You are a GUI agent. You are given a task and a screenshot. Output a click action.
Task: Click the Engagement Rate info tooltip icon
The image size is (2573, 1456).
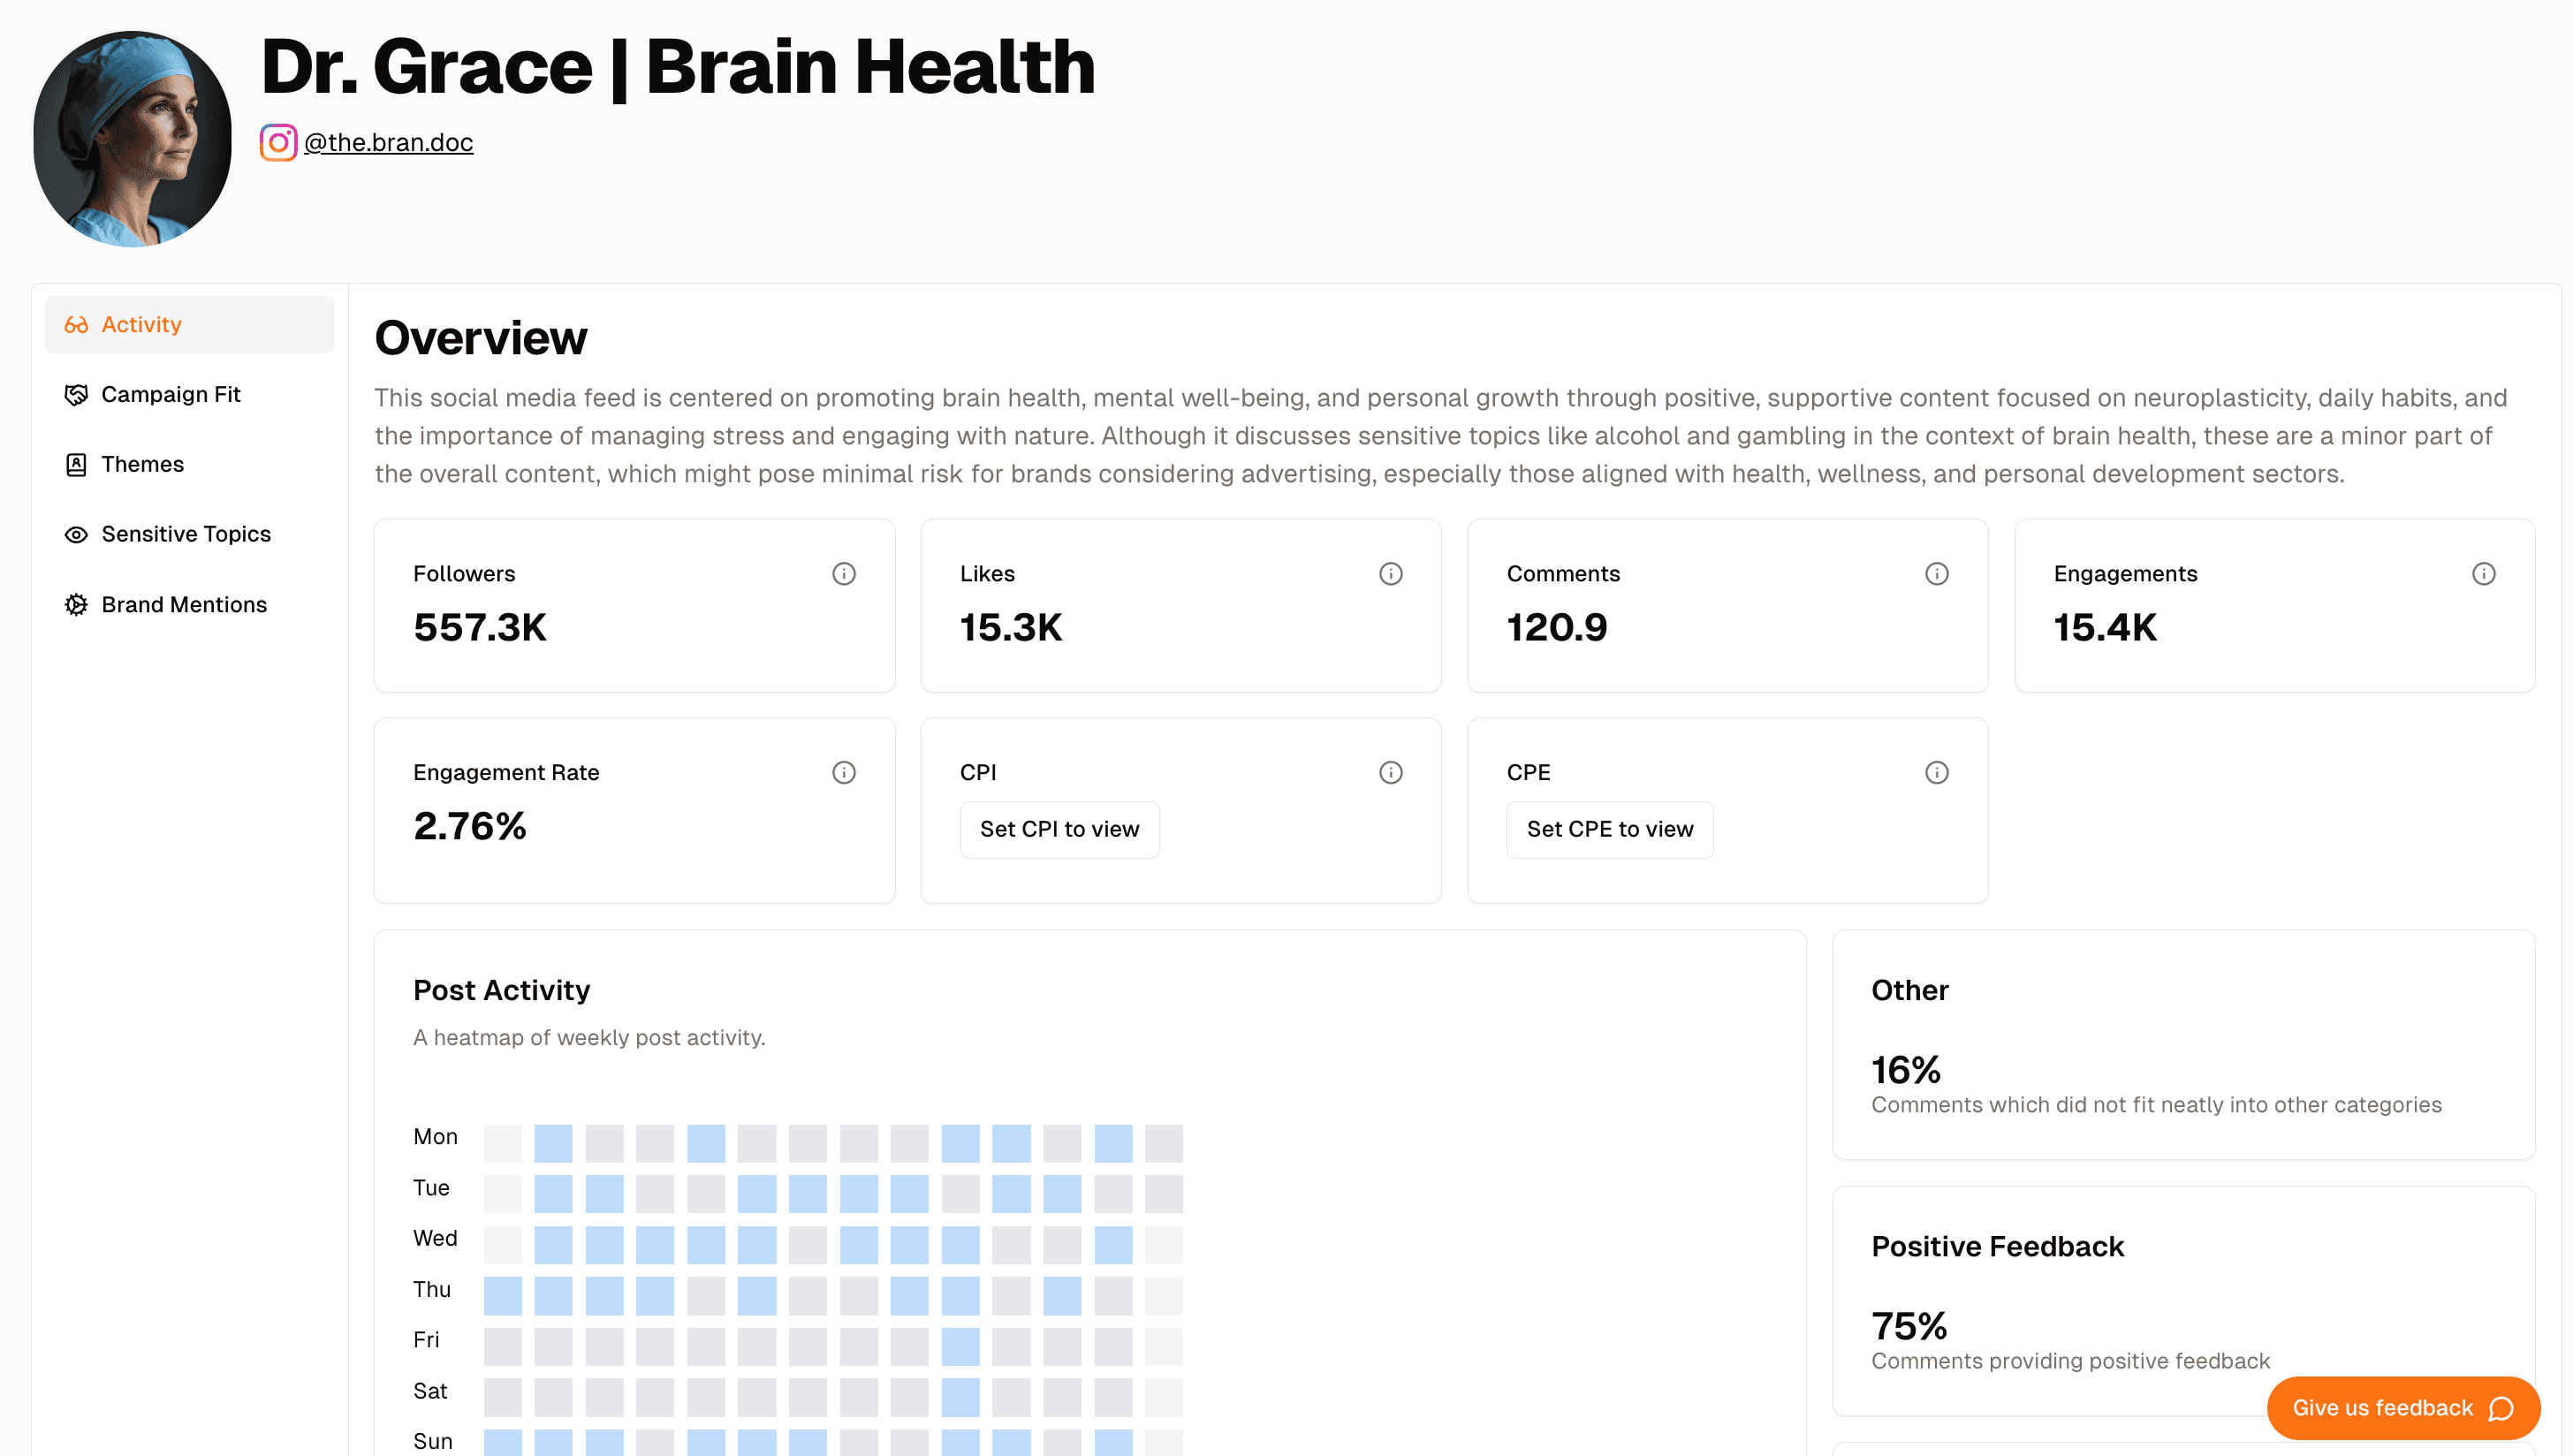click(x=845, y=772)
